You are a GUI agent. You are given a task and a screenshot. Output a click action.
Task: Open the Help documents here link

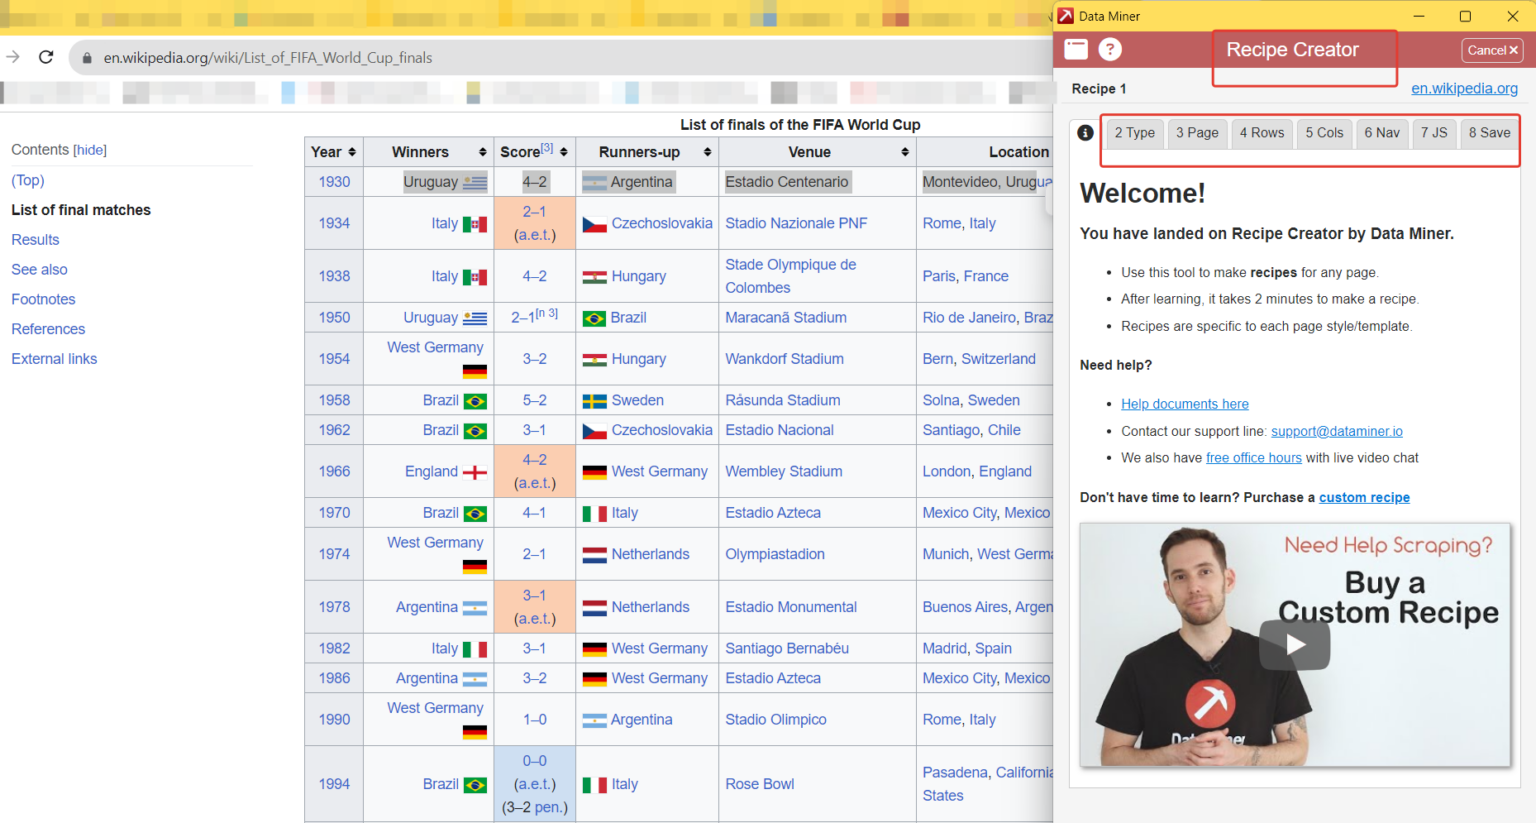pos(1184,403)
